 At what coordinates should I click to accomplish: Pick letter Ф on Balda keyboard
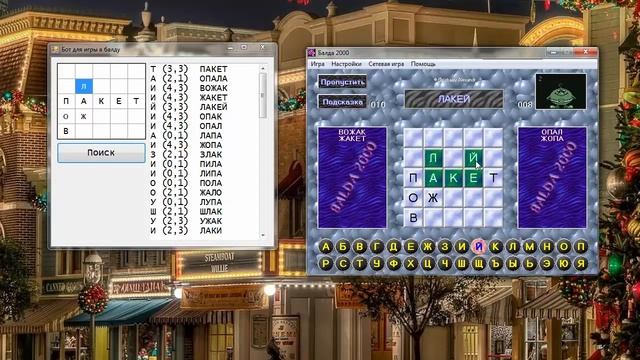point(393,264)
